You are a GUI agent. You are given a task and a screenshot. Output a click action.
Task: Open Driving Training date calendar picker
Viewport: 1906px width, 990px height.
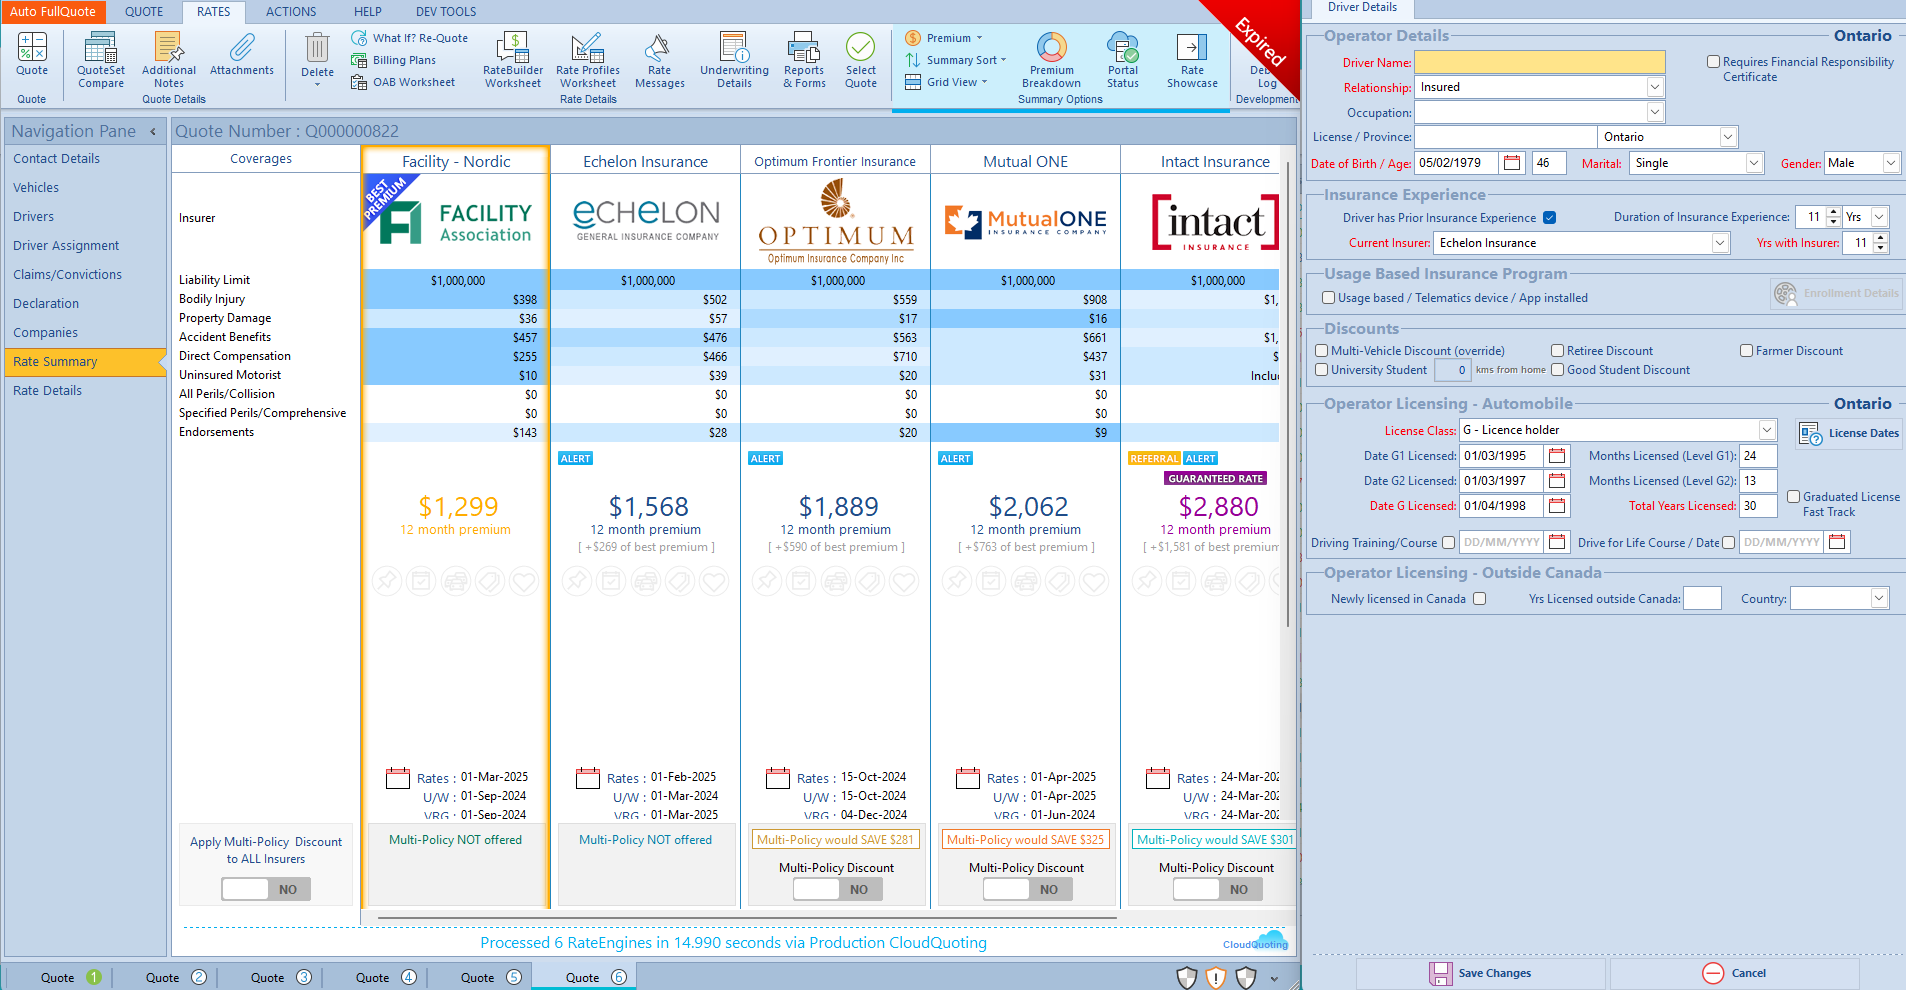coord(1557,542)
